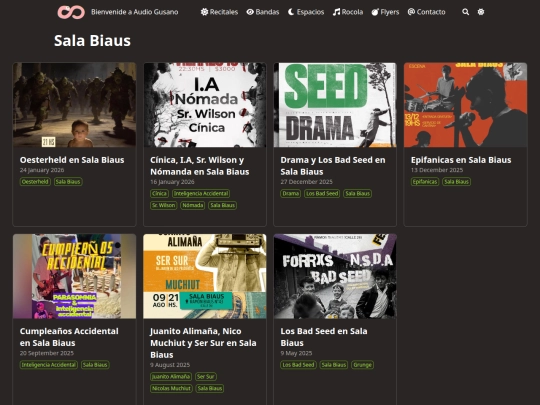Select the Sala Biaus tag under Oesterheld
This screenshot has height=405, width=540.
click(x=68, y=181)
